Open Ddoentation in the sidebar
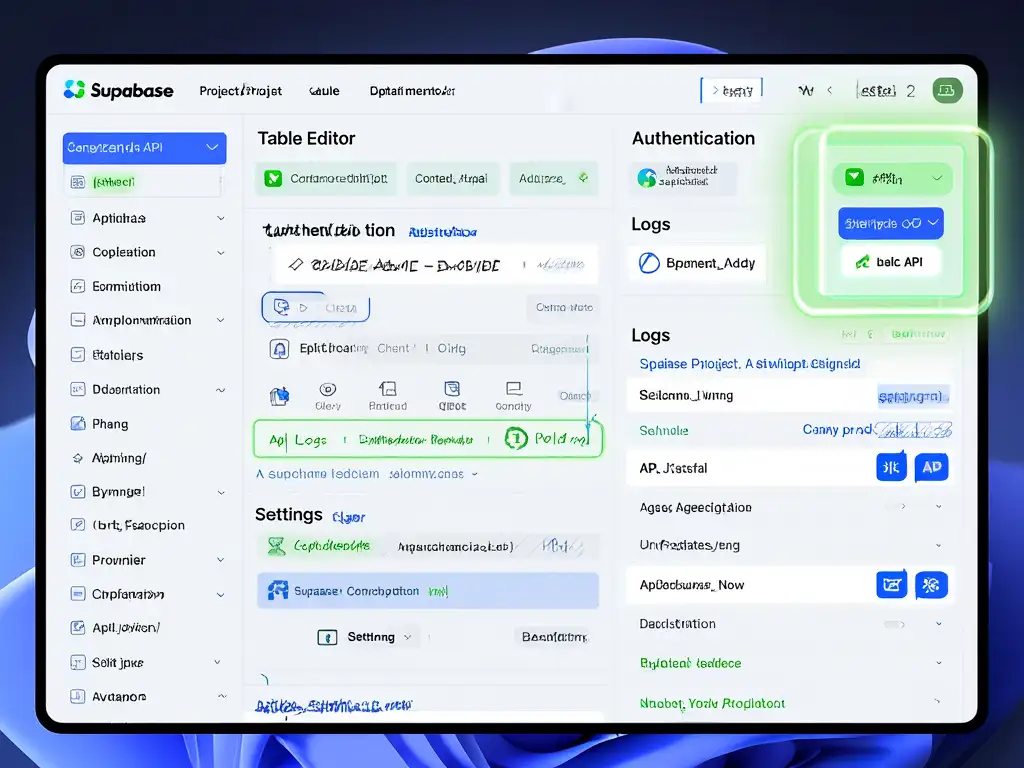Screen dimensions: 1024x768 pyautogui.click(x=125, y=389)
